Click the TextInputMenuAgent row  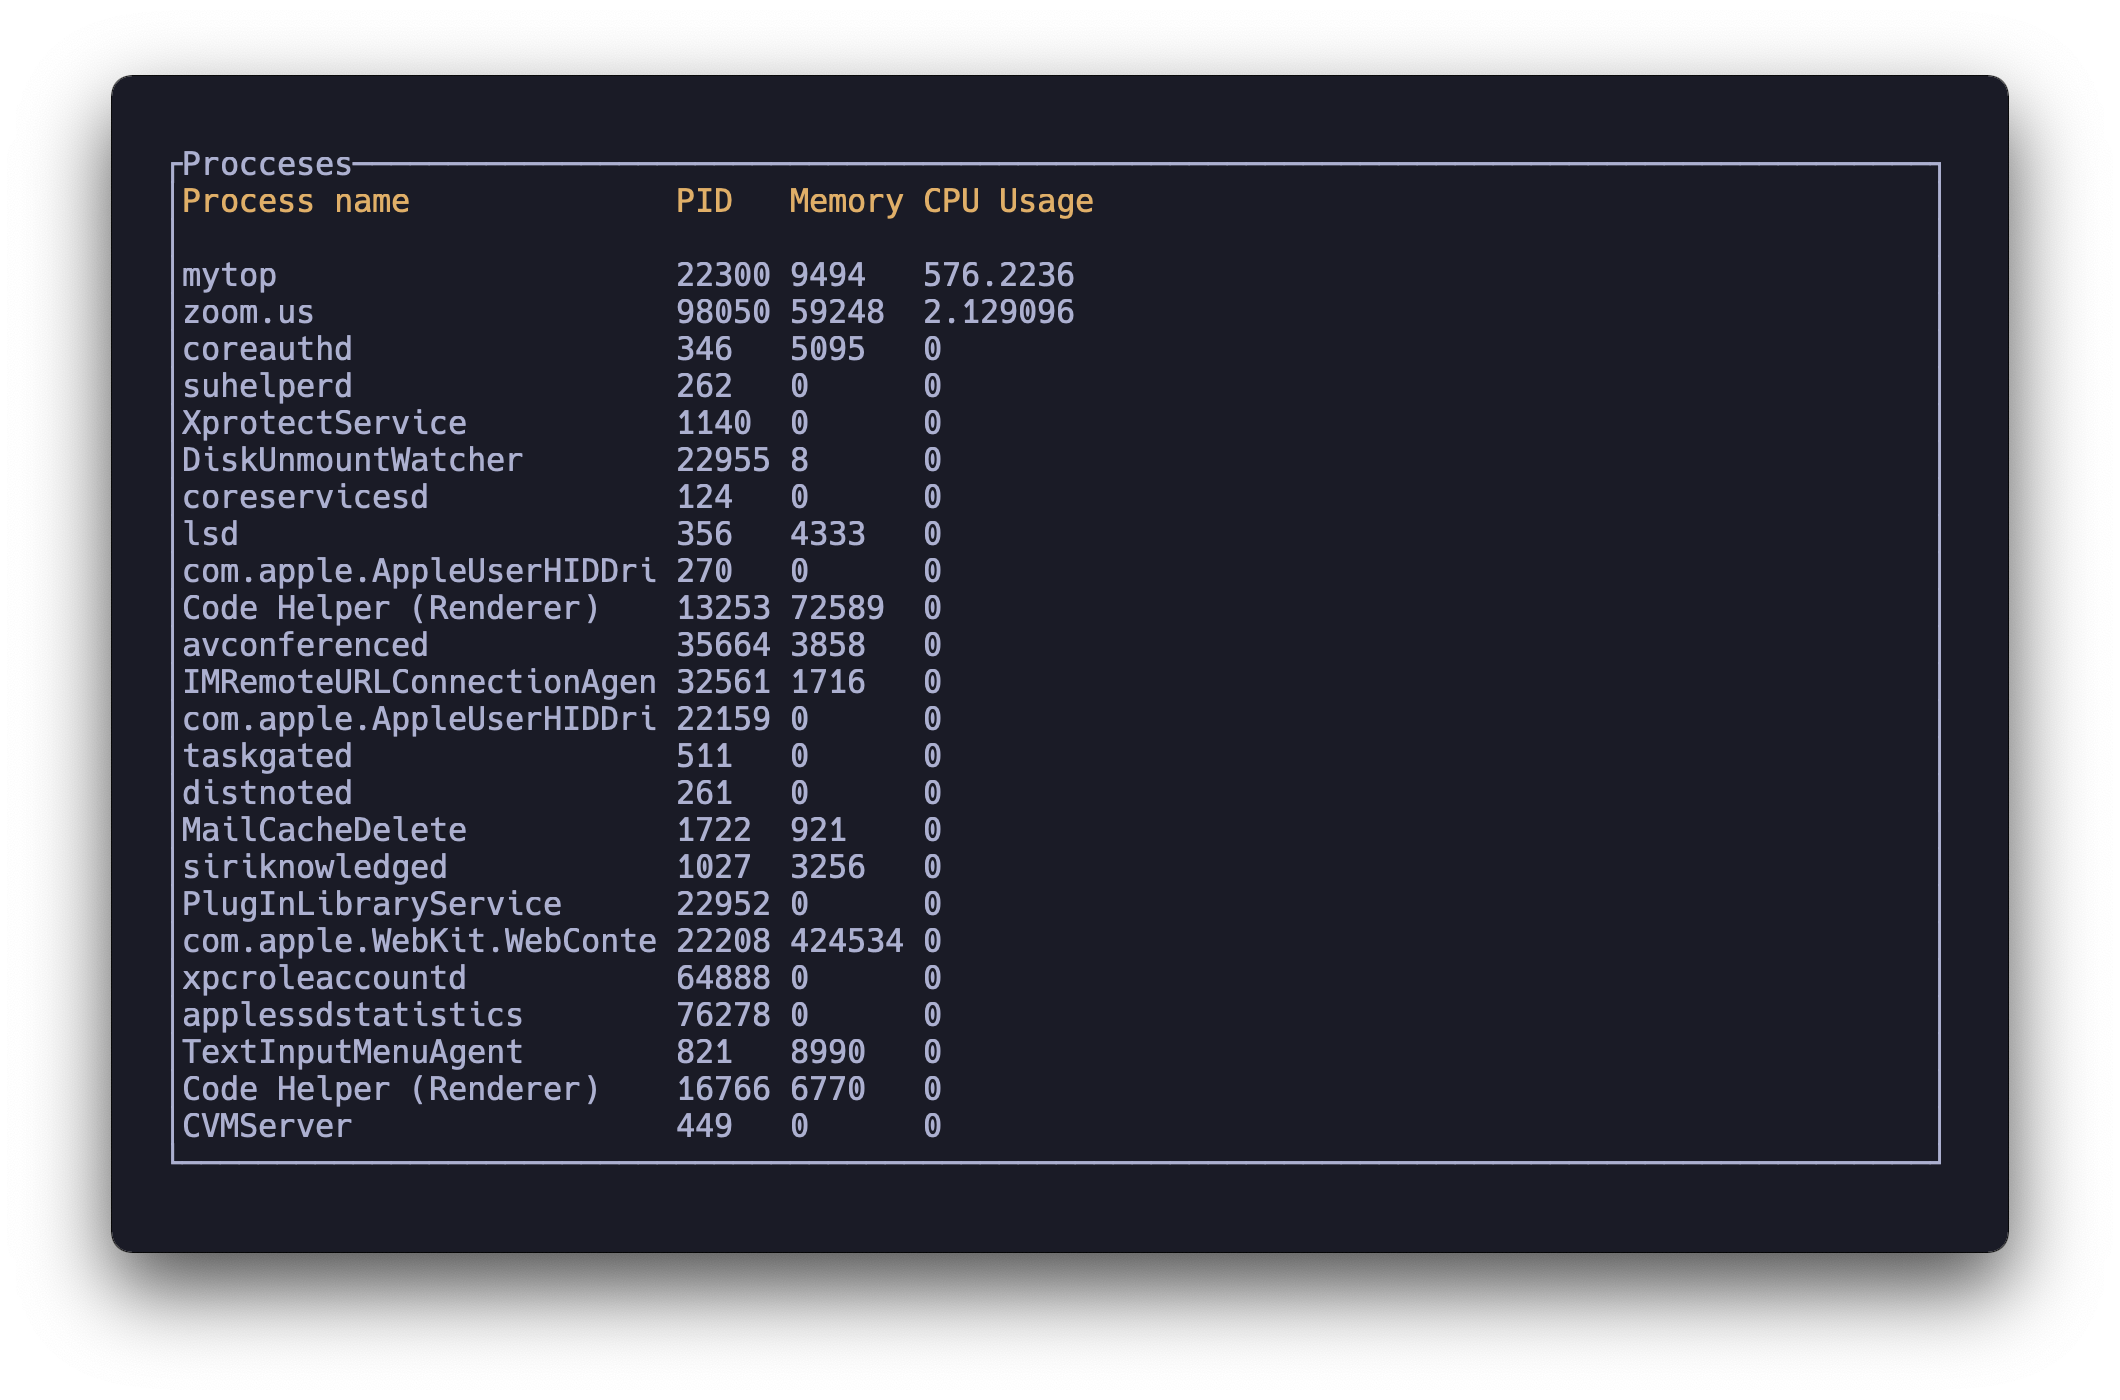click(x=352, y=1051)
